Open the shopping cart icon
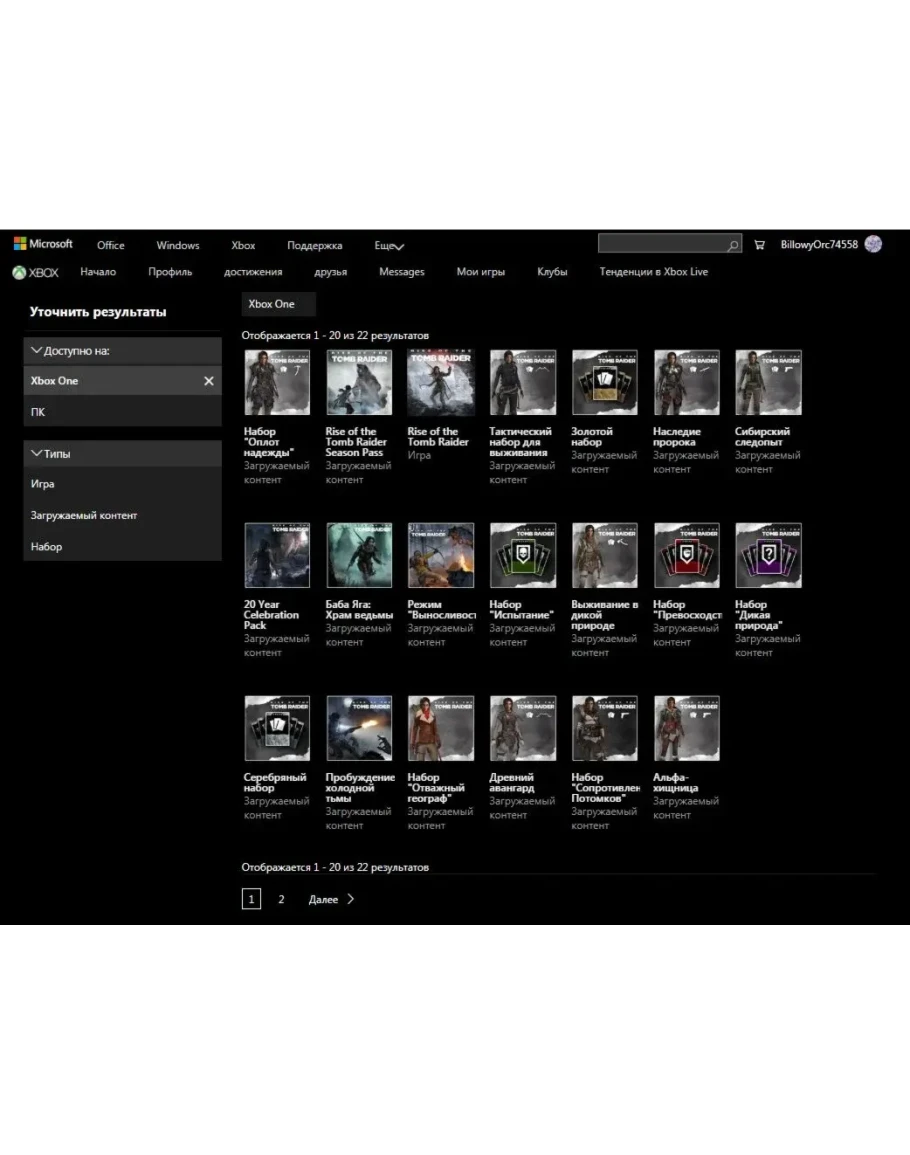 click(759, 245)
